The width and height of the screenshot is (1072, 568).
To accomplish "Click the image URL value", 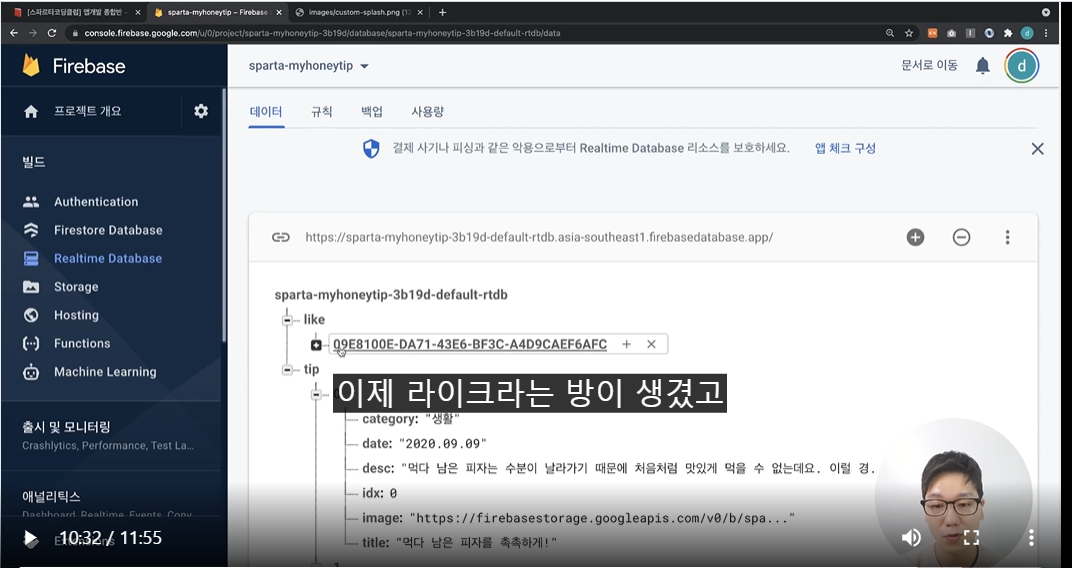I will click(x=602, y=518).
